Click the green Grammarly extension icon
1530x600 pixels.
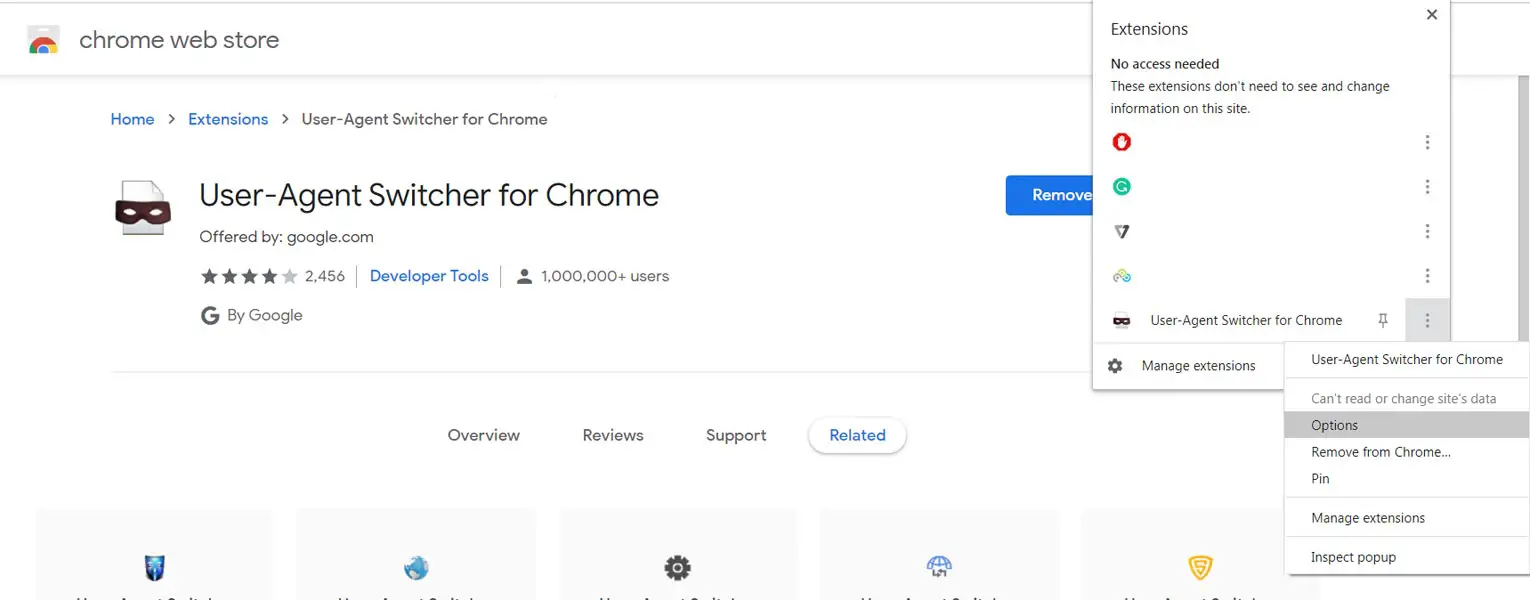pos(1122,187)
